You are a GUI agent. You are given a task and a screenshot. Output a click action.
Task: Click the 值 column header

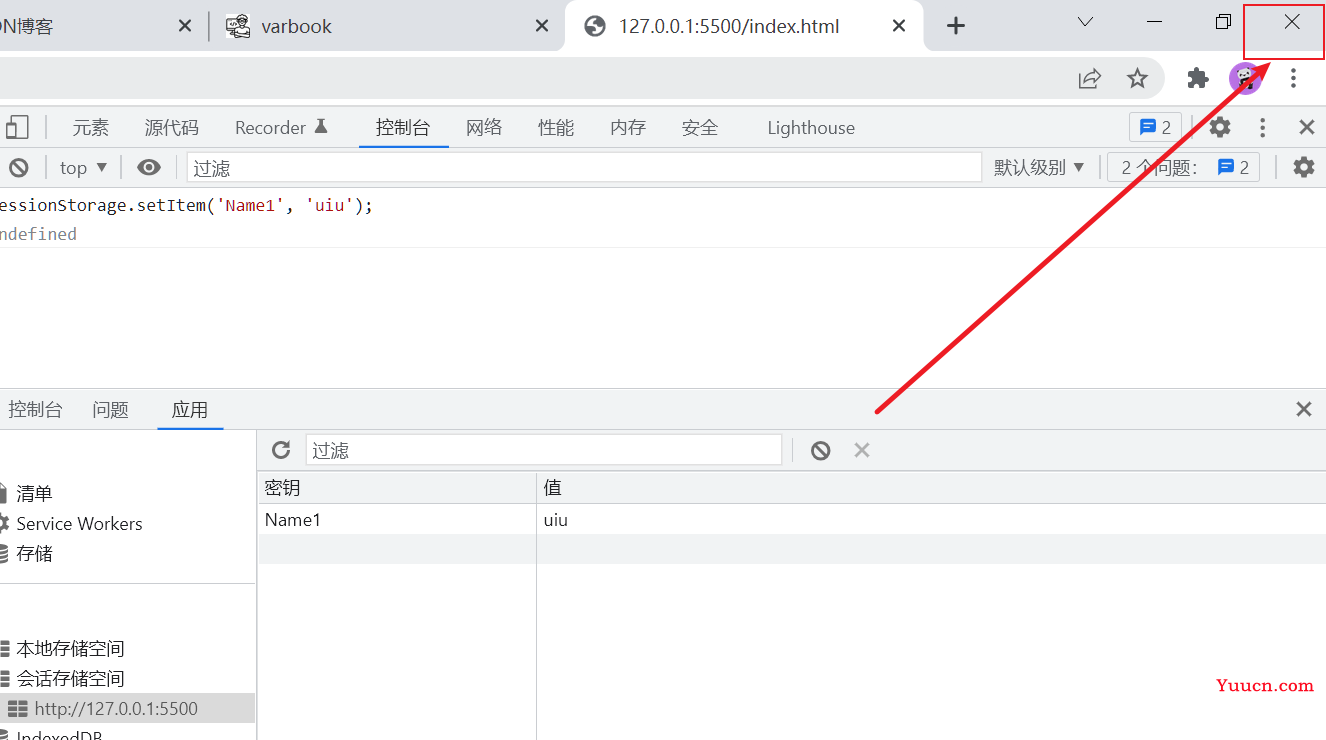coord(931,487)
